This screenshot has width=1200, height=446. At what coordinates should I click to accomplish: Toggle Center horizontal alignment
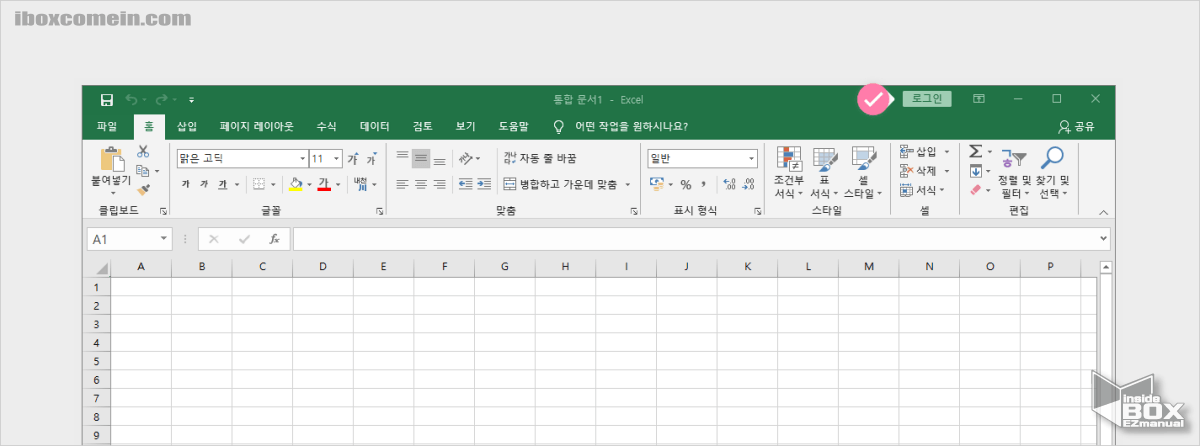[421, 184]
